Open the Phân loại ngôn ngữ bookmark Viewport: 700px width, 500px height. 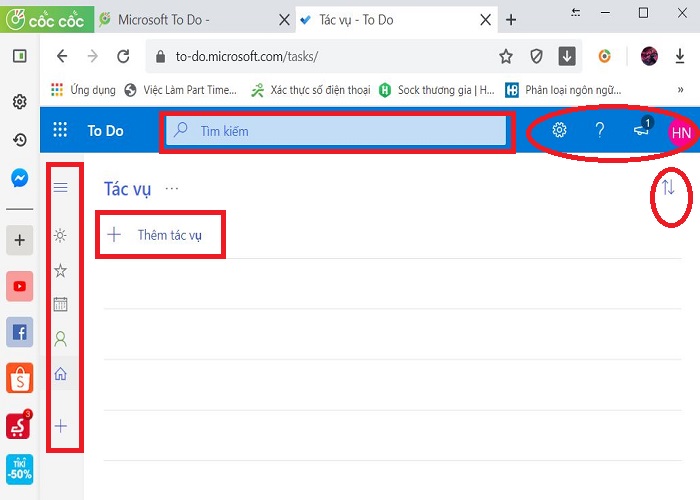click(563, 90)
